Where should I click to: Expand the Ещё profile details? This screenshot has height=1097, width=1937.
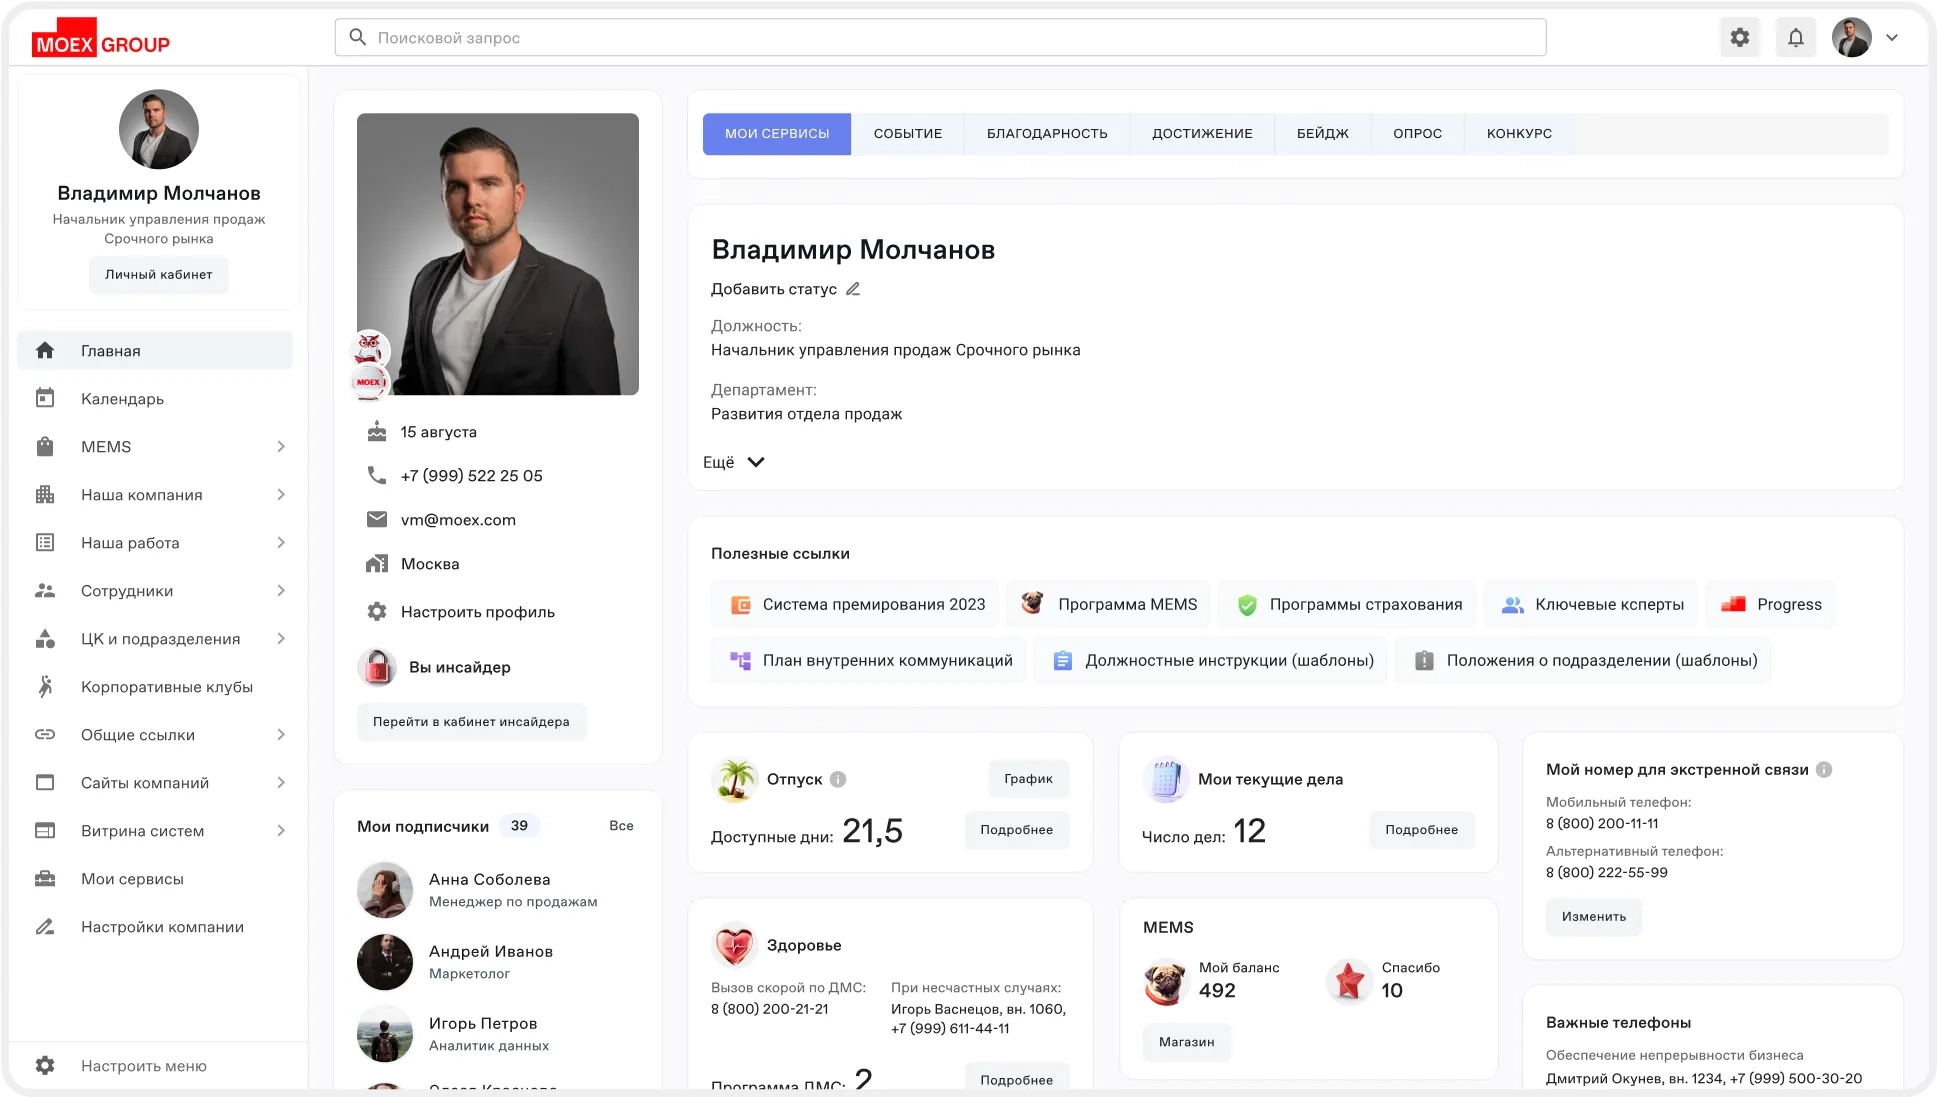pos(734,462)
